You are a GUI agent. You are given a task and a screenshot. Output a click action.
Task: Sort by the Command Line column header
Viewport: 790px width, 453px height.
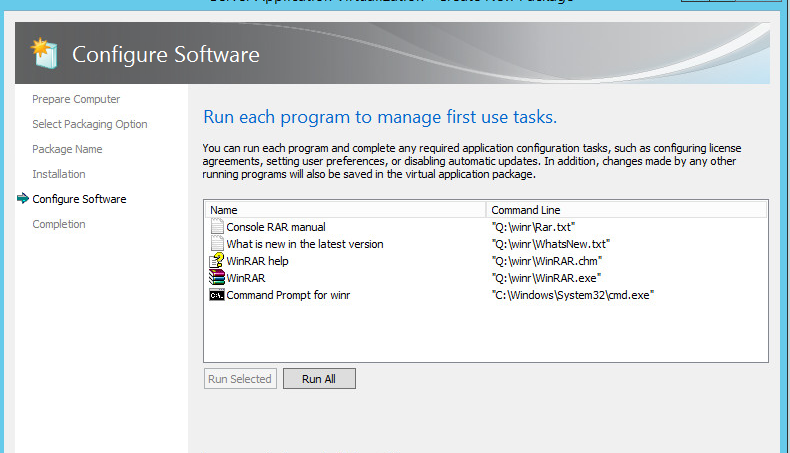click(627, 210)
